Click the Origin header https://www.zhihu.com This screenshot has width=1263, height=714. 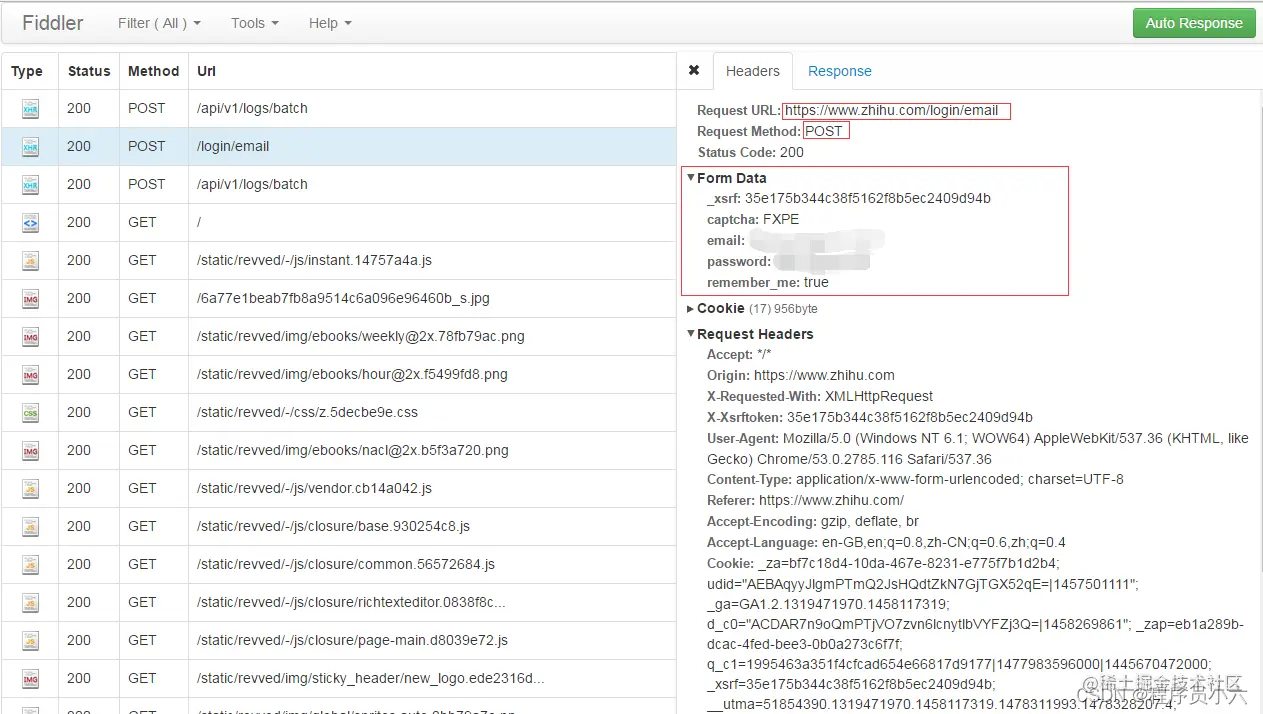click(801, 376)
